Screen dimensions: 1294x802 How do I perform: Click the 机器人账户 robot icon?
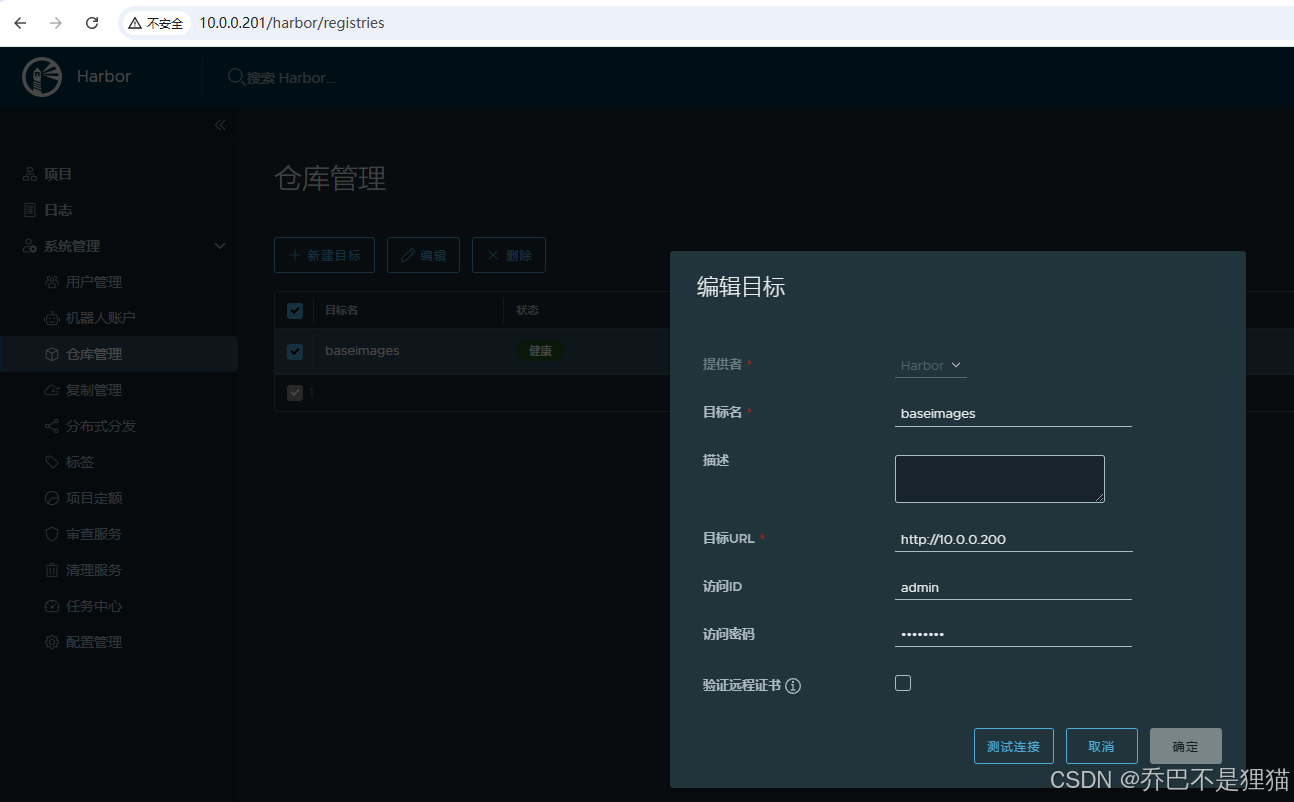pyautogui.click(x=52, y=318)
